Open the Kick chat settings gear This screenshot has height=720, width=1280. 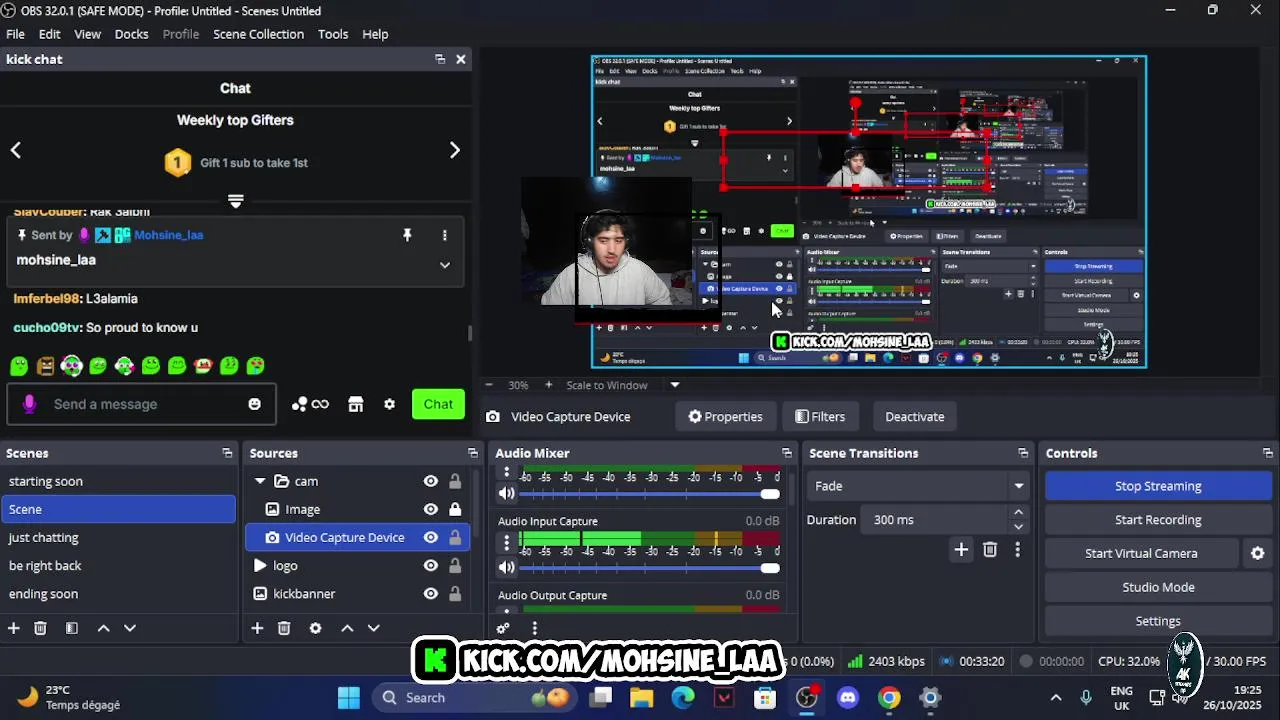pyautogui.click(x=390, y=404)
